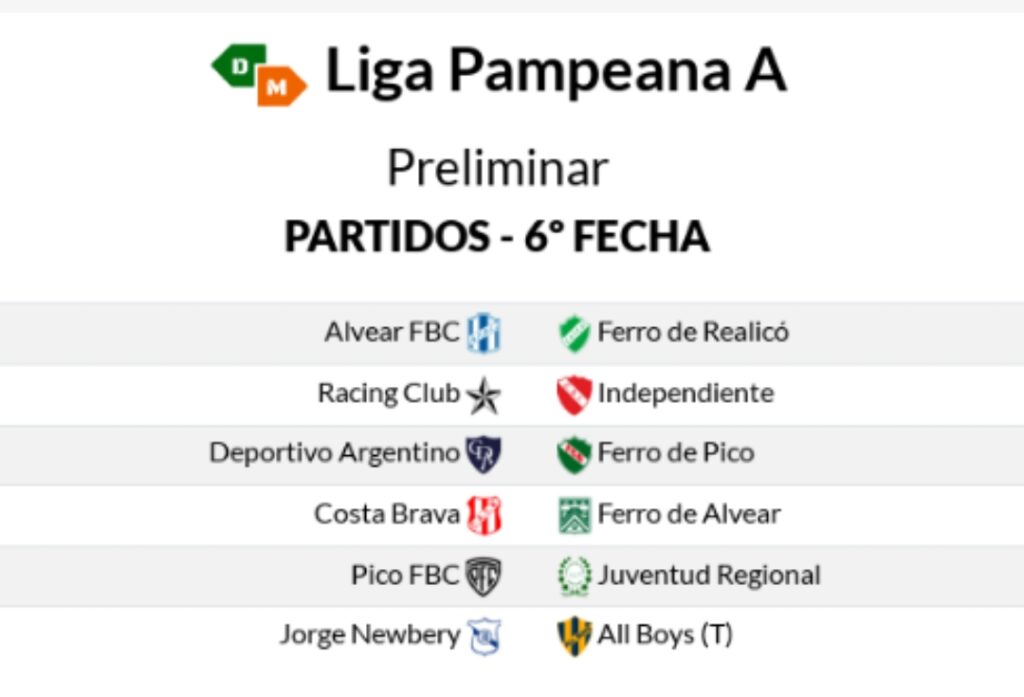Screen dimensions: 1024x697
Task: Click the Alvear FBC team crest
Action: click(484, 333)
